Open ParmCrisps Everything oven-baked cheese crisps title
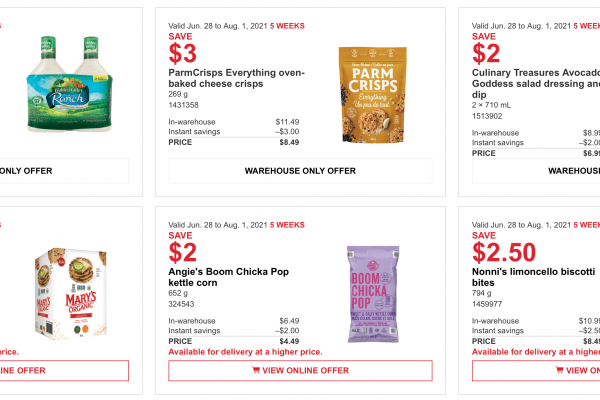The width and height of the screenshot is (600, 400). [x=236, y=80]
